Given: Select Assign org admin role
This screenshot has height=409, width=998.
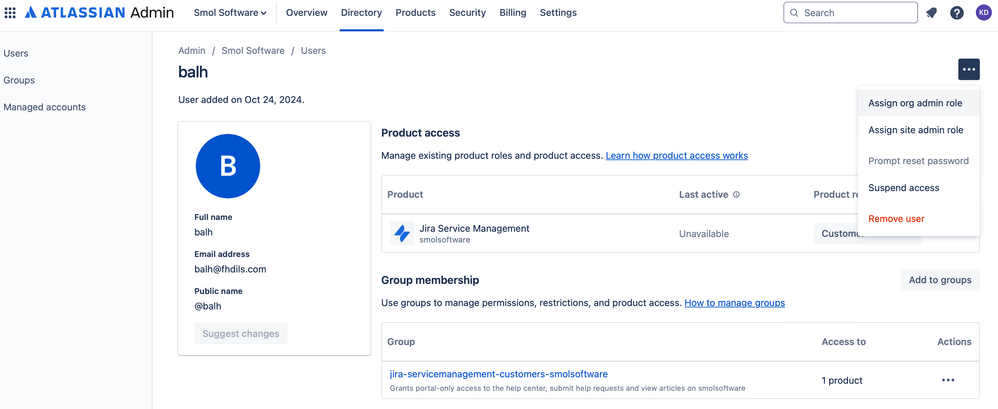Looking at the screenshot, I should pos(915,103).
